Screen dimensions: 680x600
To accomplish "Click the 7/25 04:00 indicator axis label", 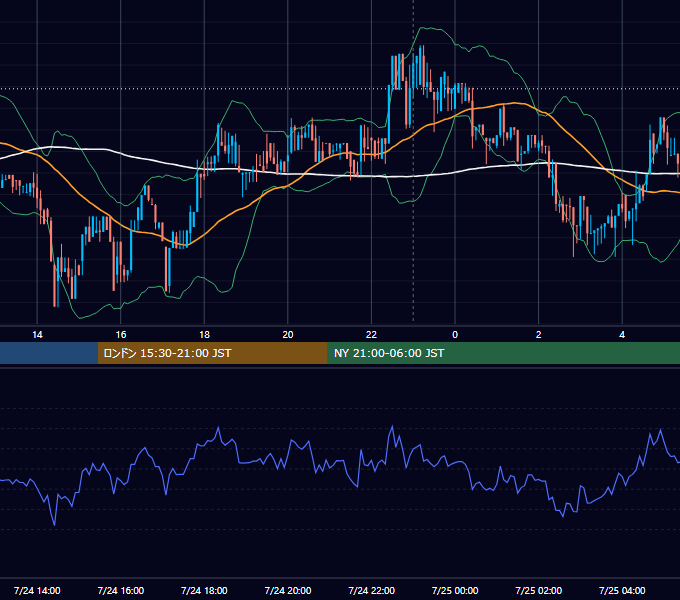I will 622,590.
